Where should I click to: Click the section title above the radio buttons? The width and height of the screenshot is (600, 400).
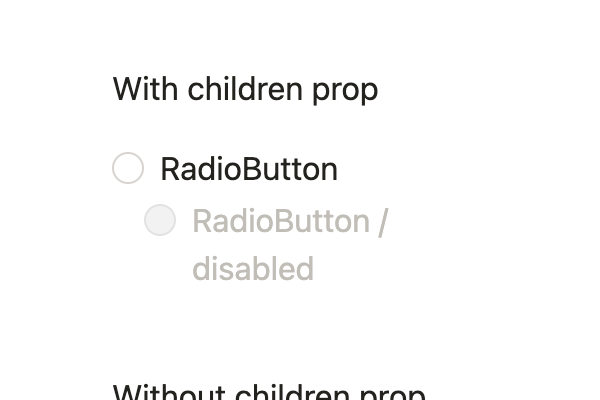[x=245, y=89]
